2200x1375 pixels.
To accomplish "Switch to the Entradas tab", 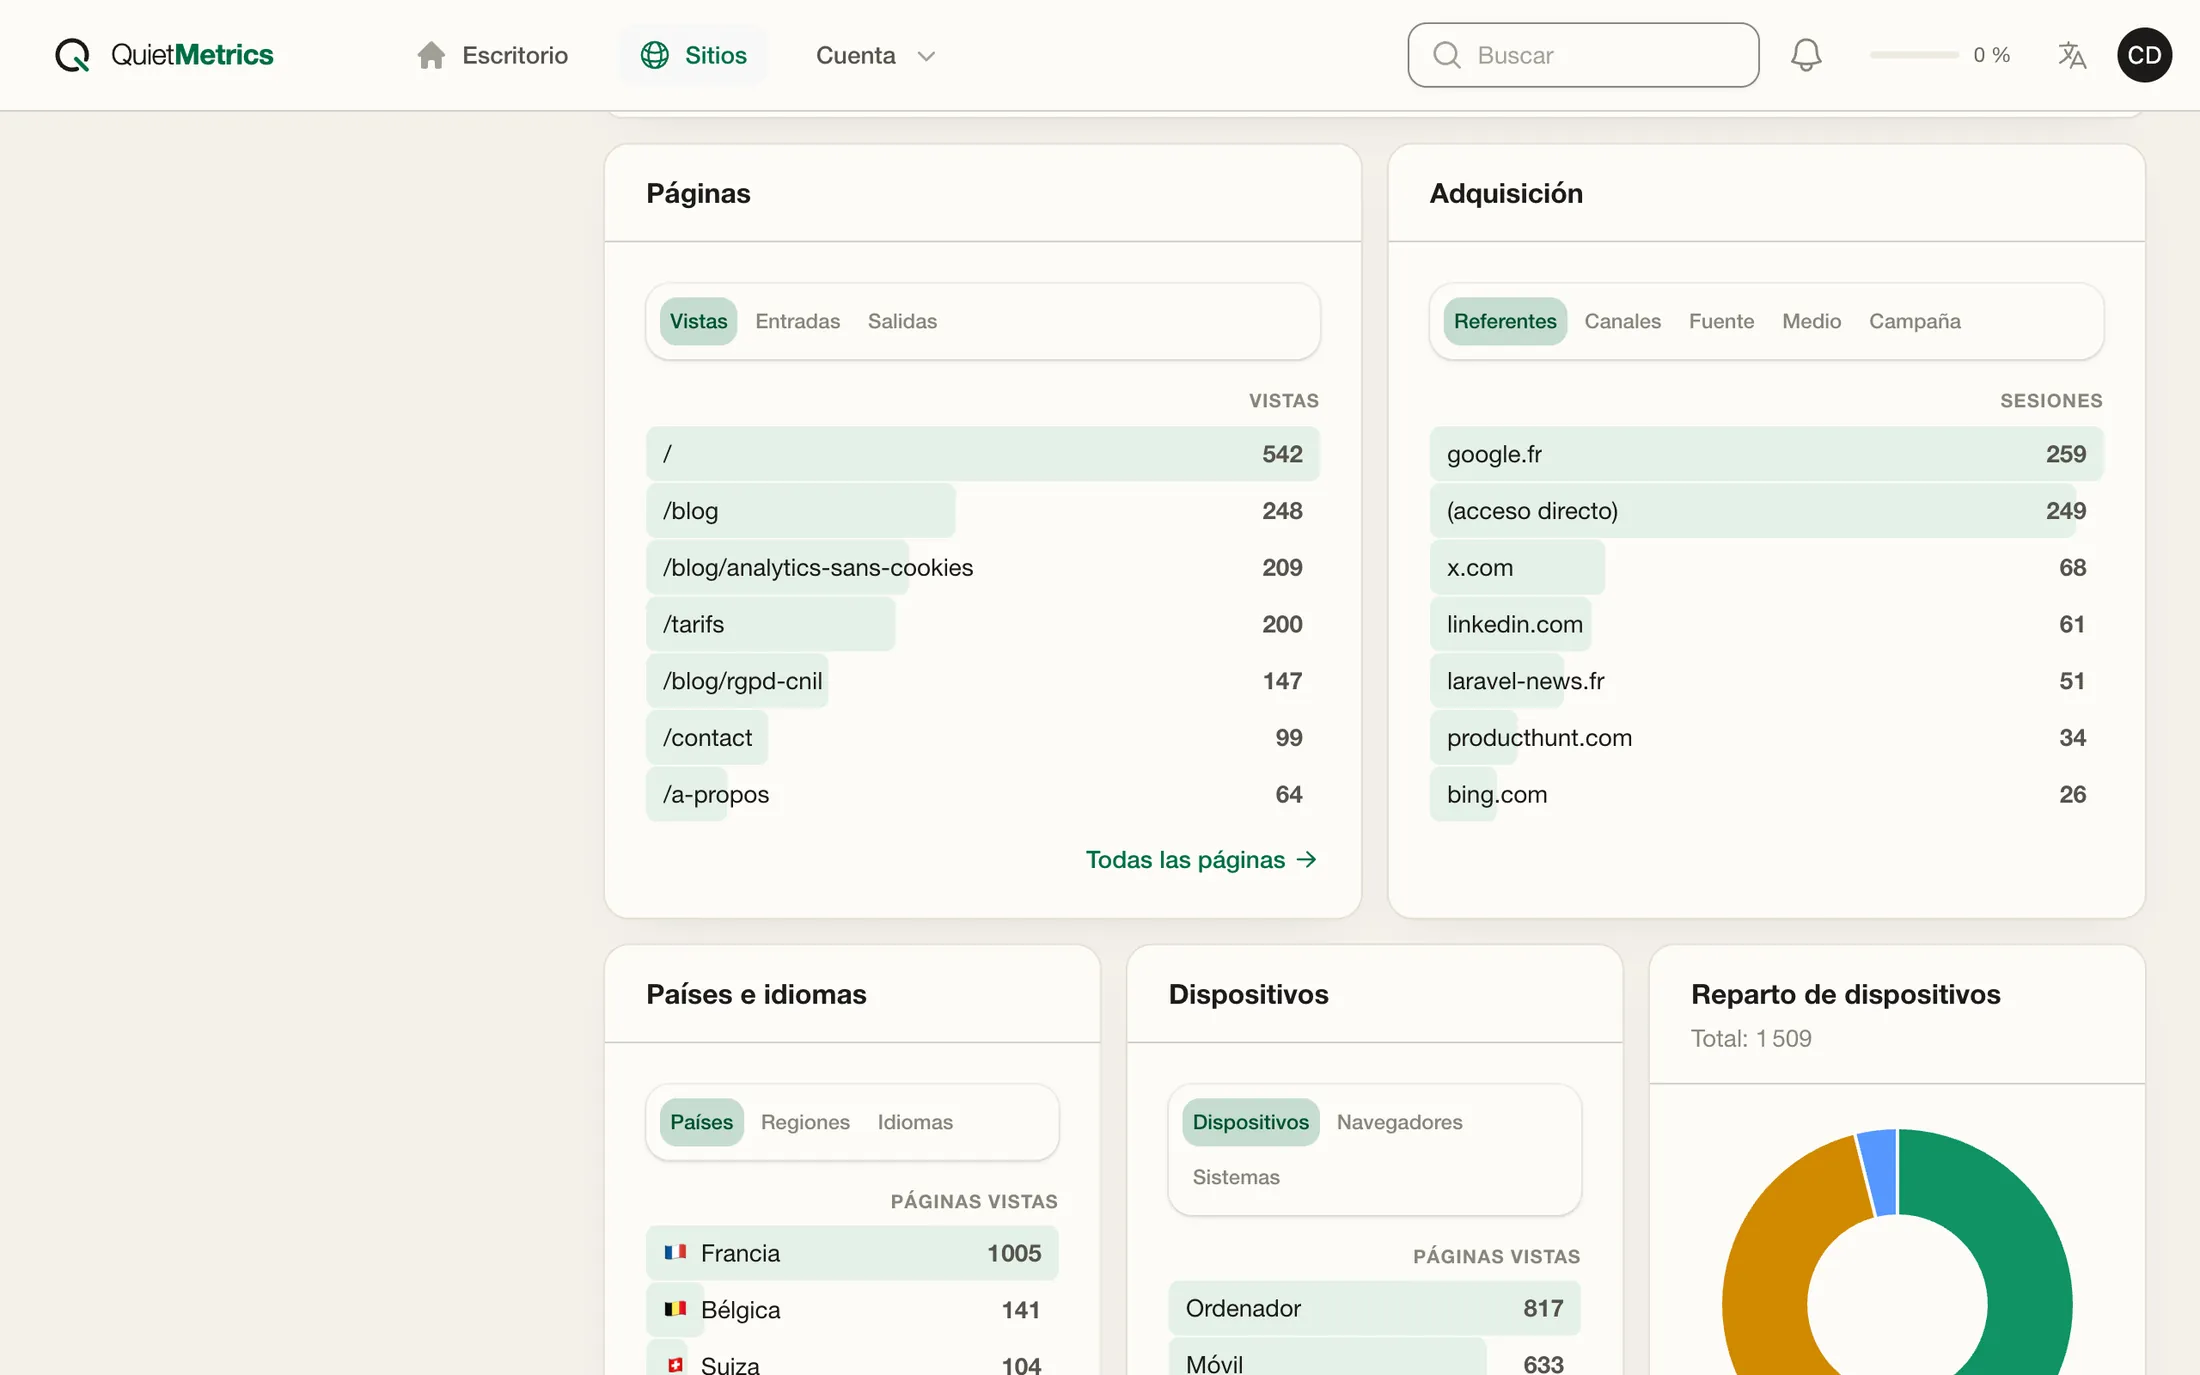I will coord(797,321).
